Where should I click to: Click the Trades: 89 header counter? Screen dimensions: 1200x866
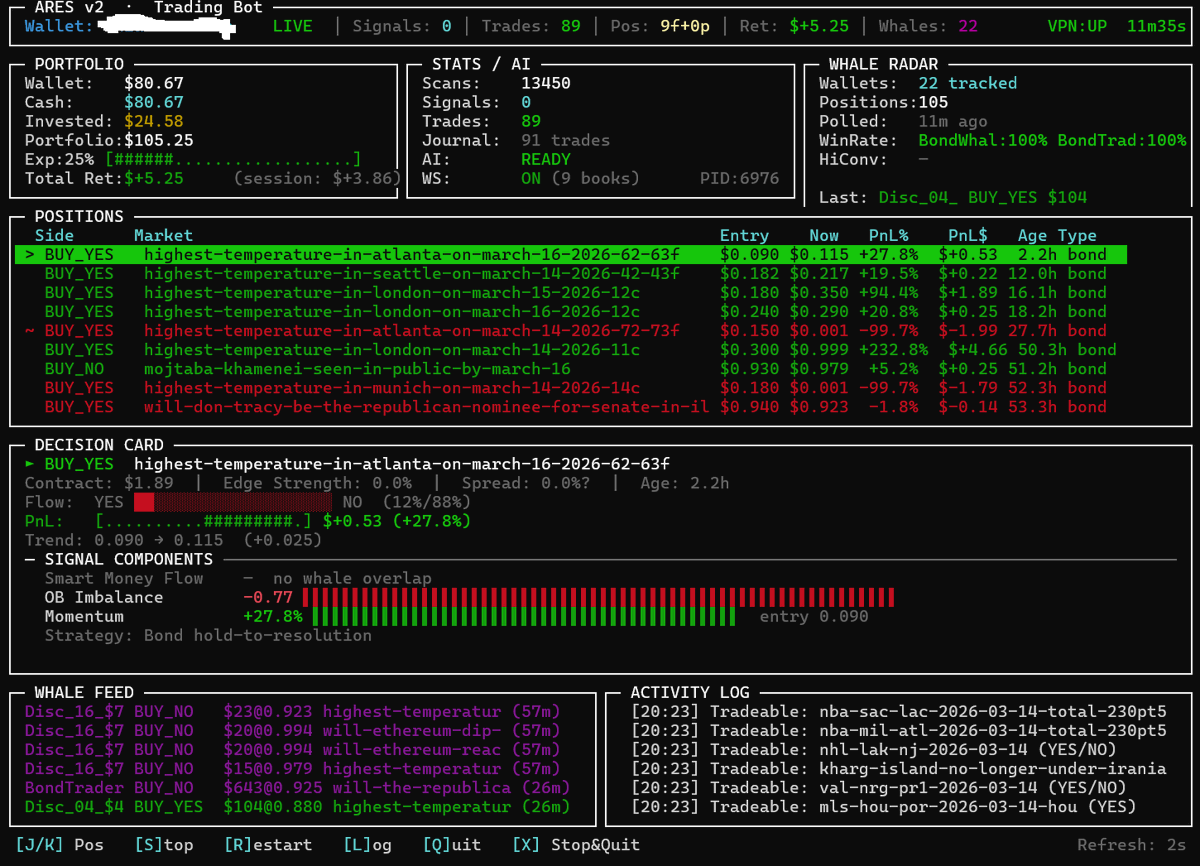coord(531,26)
